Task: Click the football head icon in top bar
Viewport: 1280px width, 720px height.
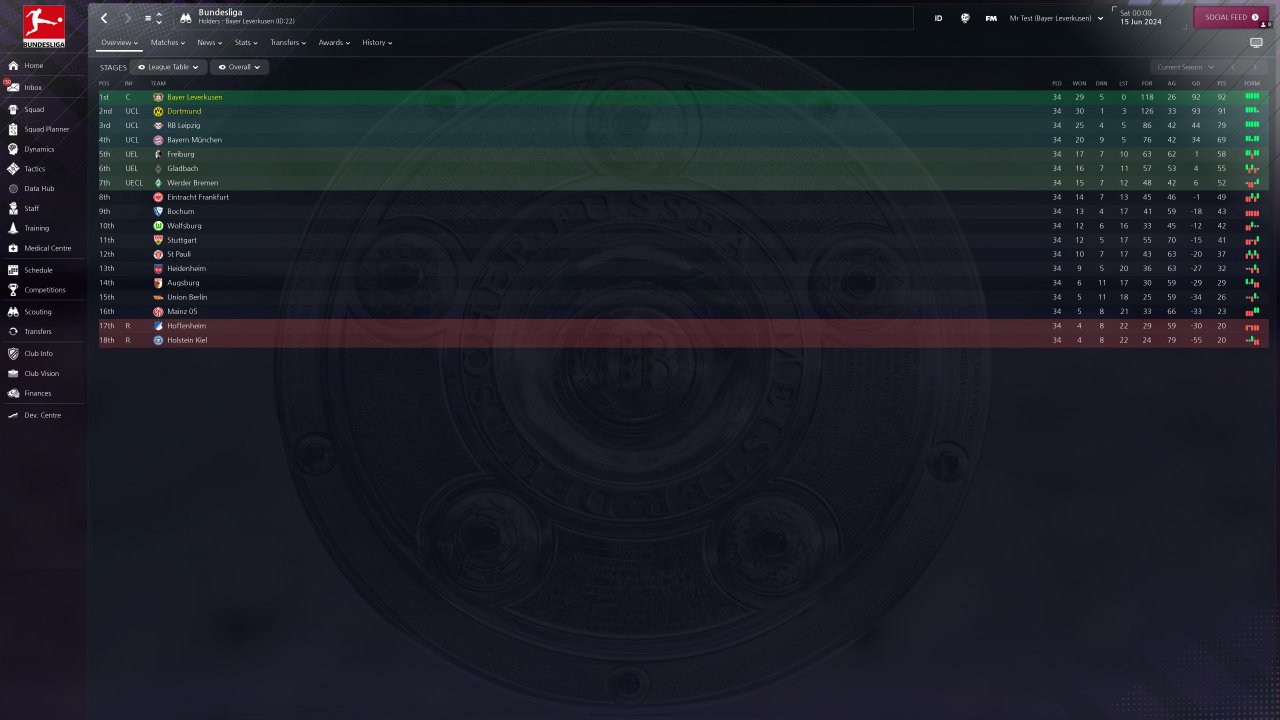Action: [x=965, y=18]
